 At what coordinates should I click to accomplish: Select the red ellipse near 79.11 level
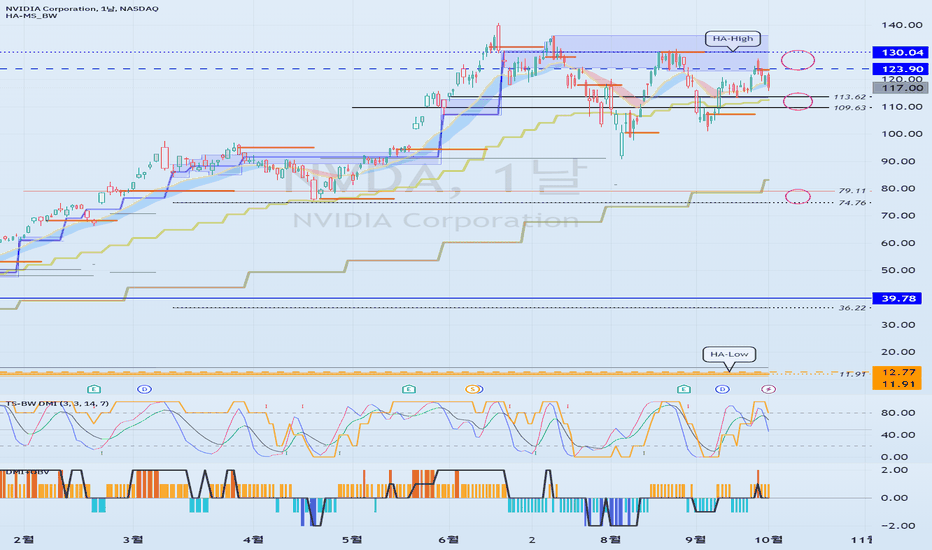[x=798, y=196]
